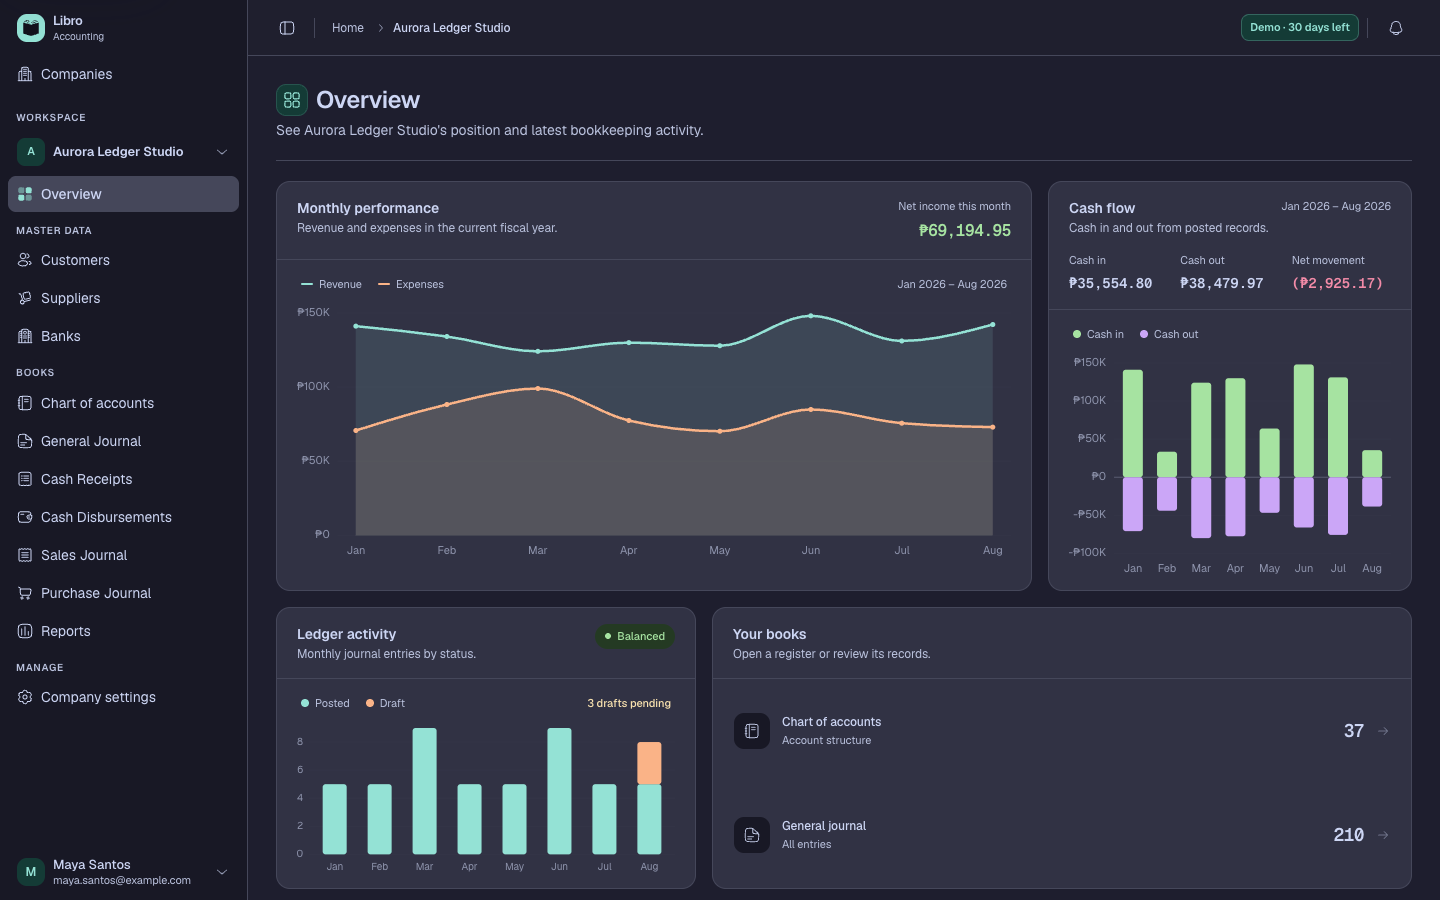Click Aurora Ledger Studio breadcrumb
The width and height of the screenshot is (1440, 900).
coord(451,28)
